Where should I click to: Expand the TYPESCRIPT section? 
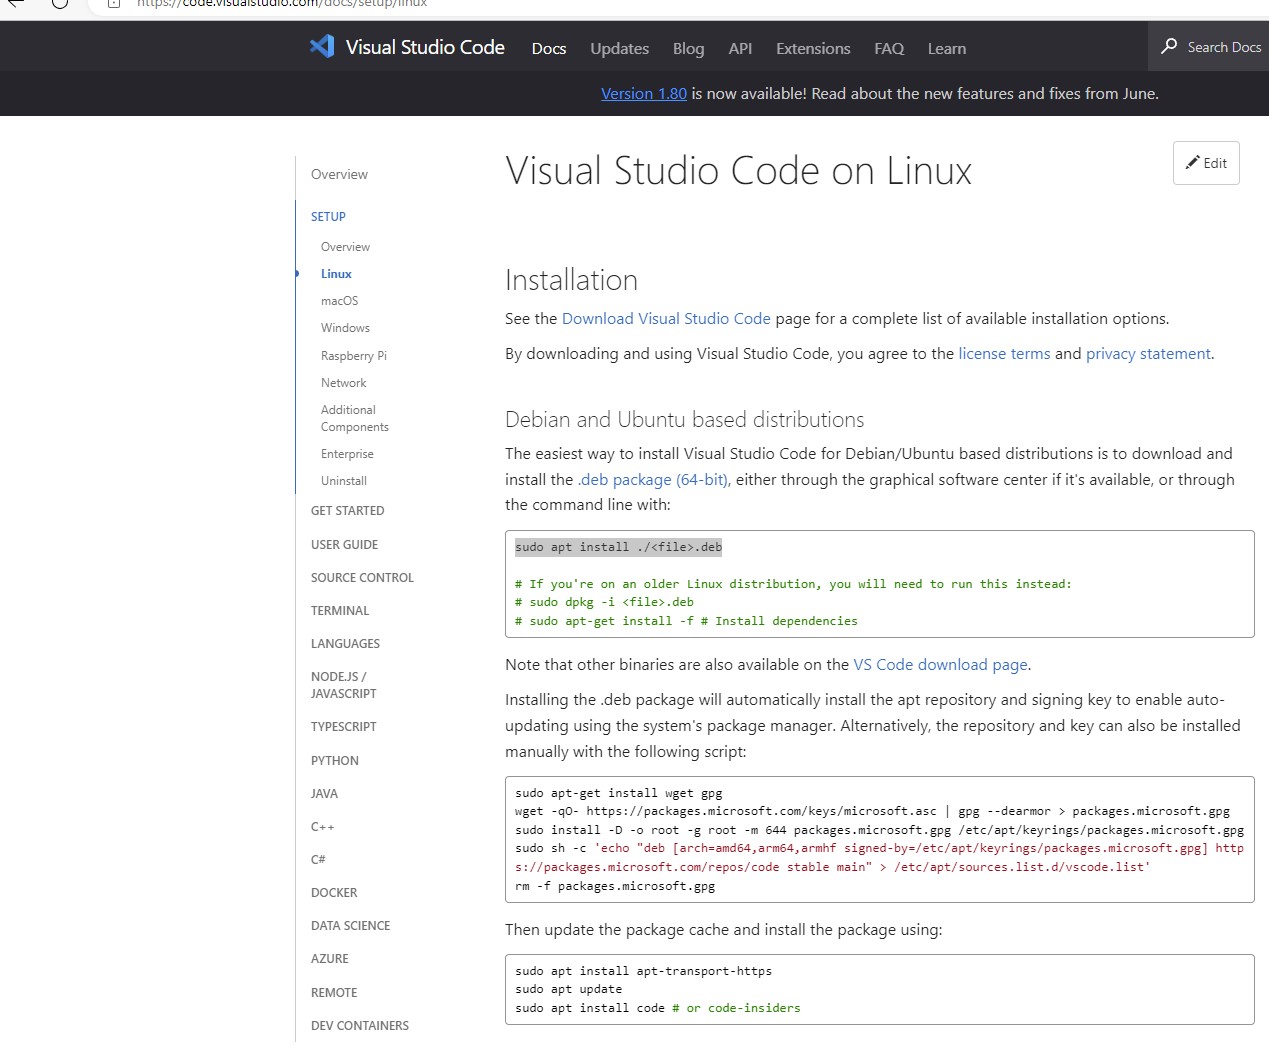343,726
